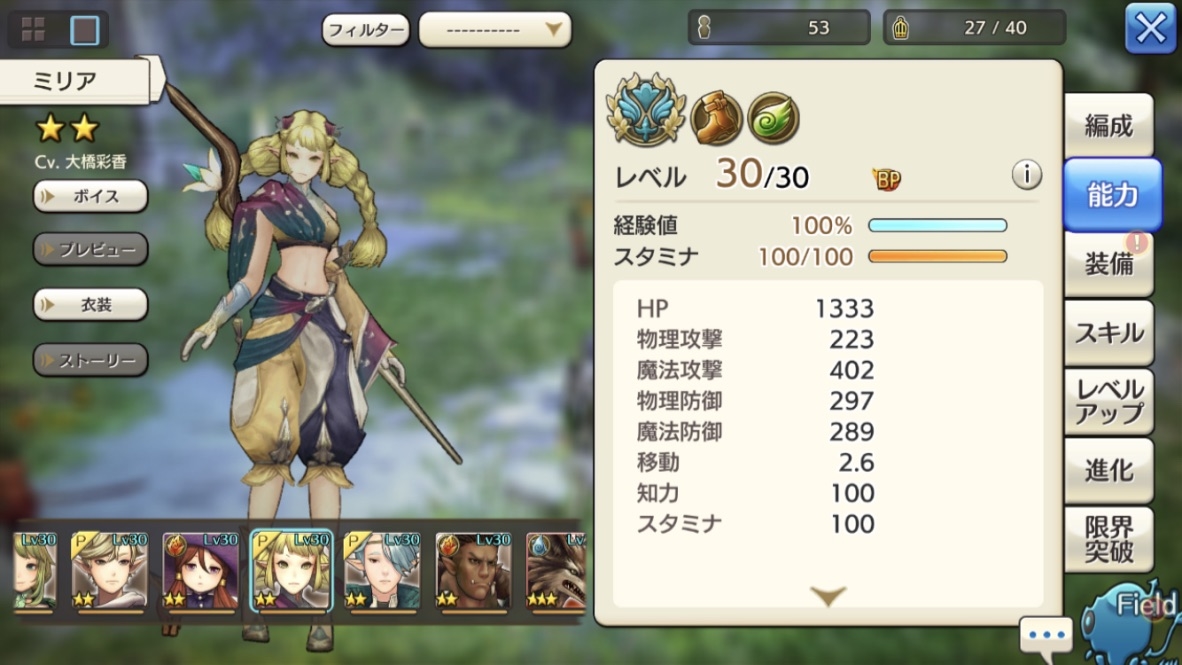Open the filter dropdown list
Viewport: 1182px width, 665px height.
pos(495,30)
